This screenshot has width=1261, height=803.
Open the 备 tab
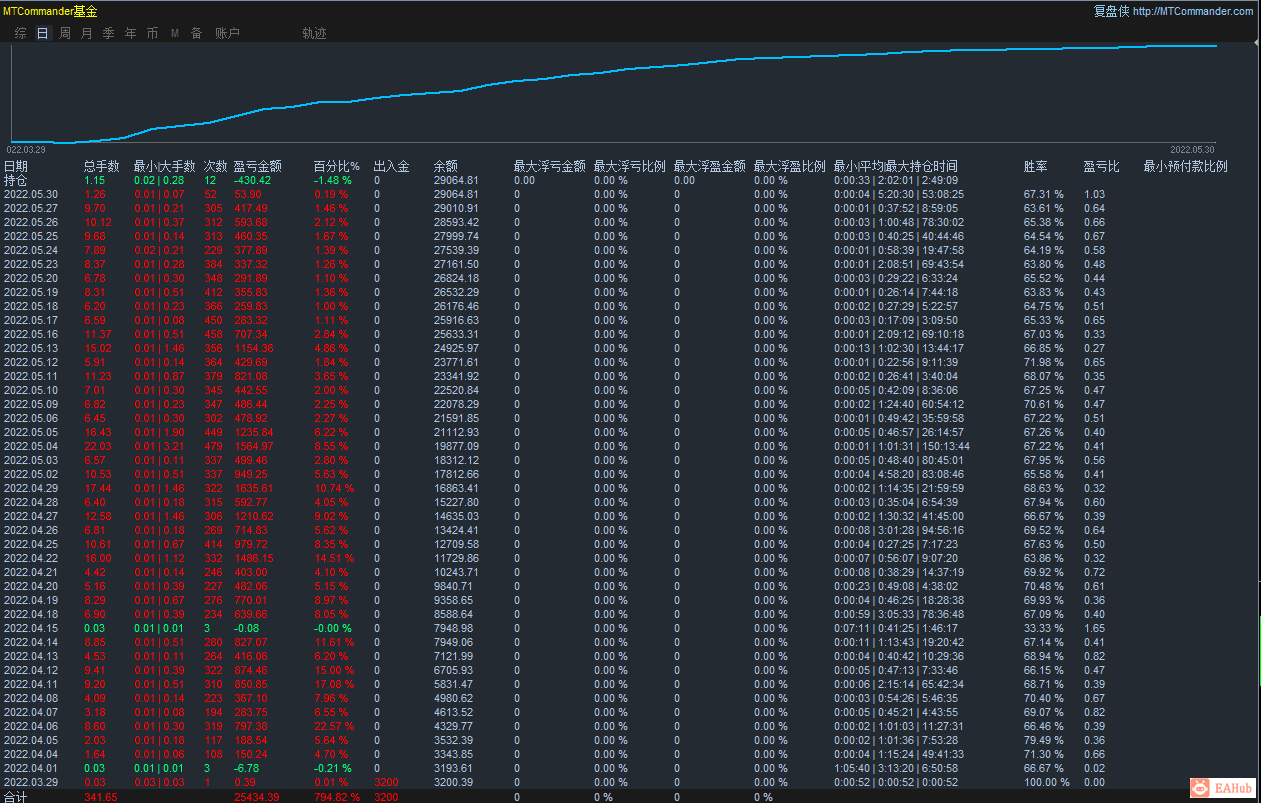pos(196,33)
